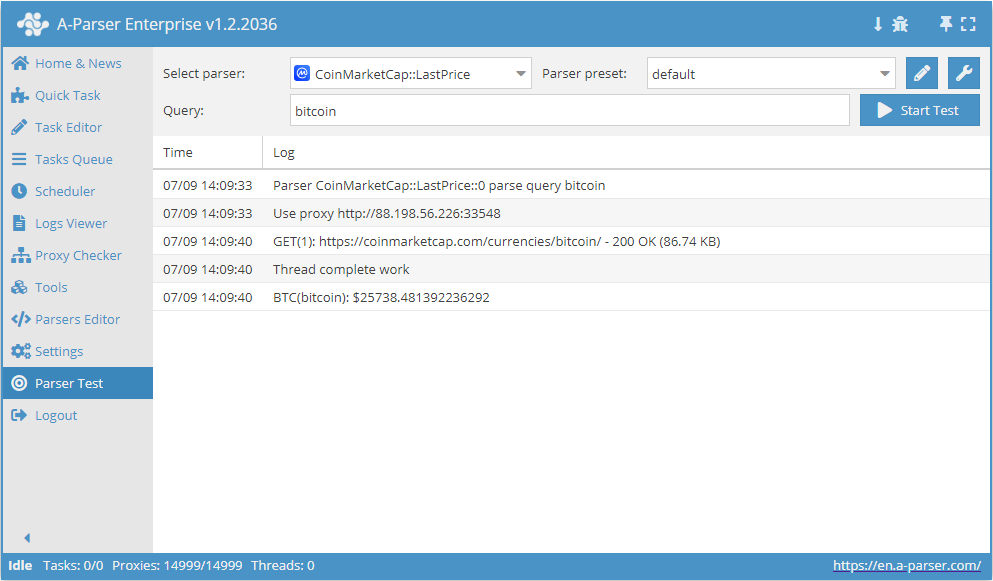
Task: Click the Query input field
Action: click(x=569, y=111)
